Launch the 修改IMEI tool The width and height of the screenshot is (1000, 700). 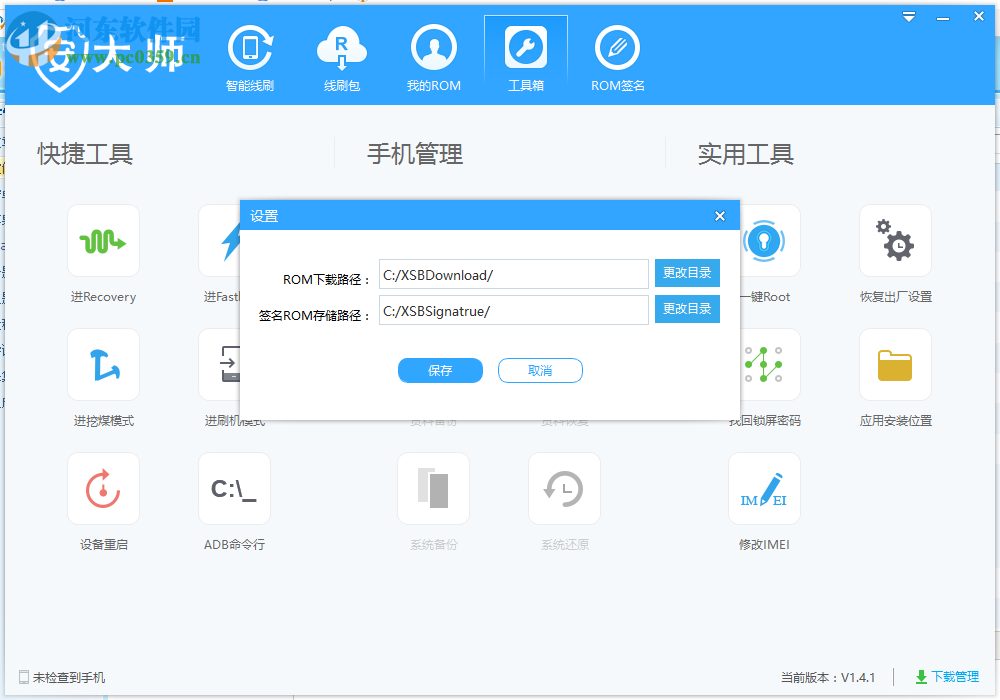[764, 489]
